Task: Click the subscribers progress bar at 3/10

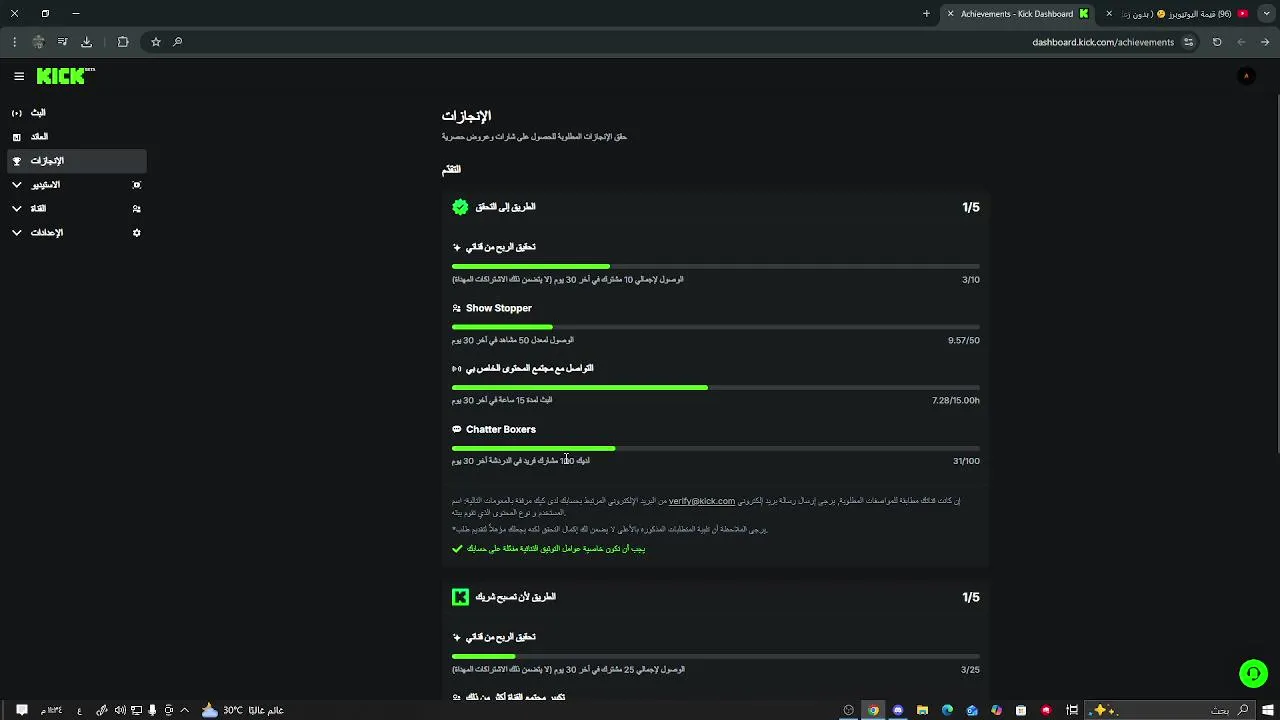Action: coord(716,267)
